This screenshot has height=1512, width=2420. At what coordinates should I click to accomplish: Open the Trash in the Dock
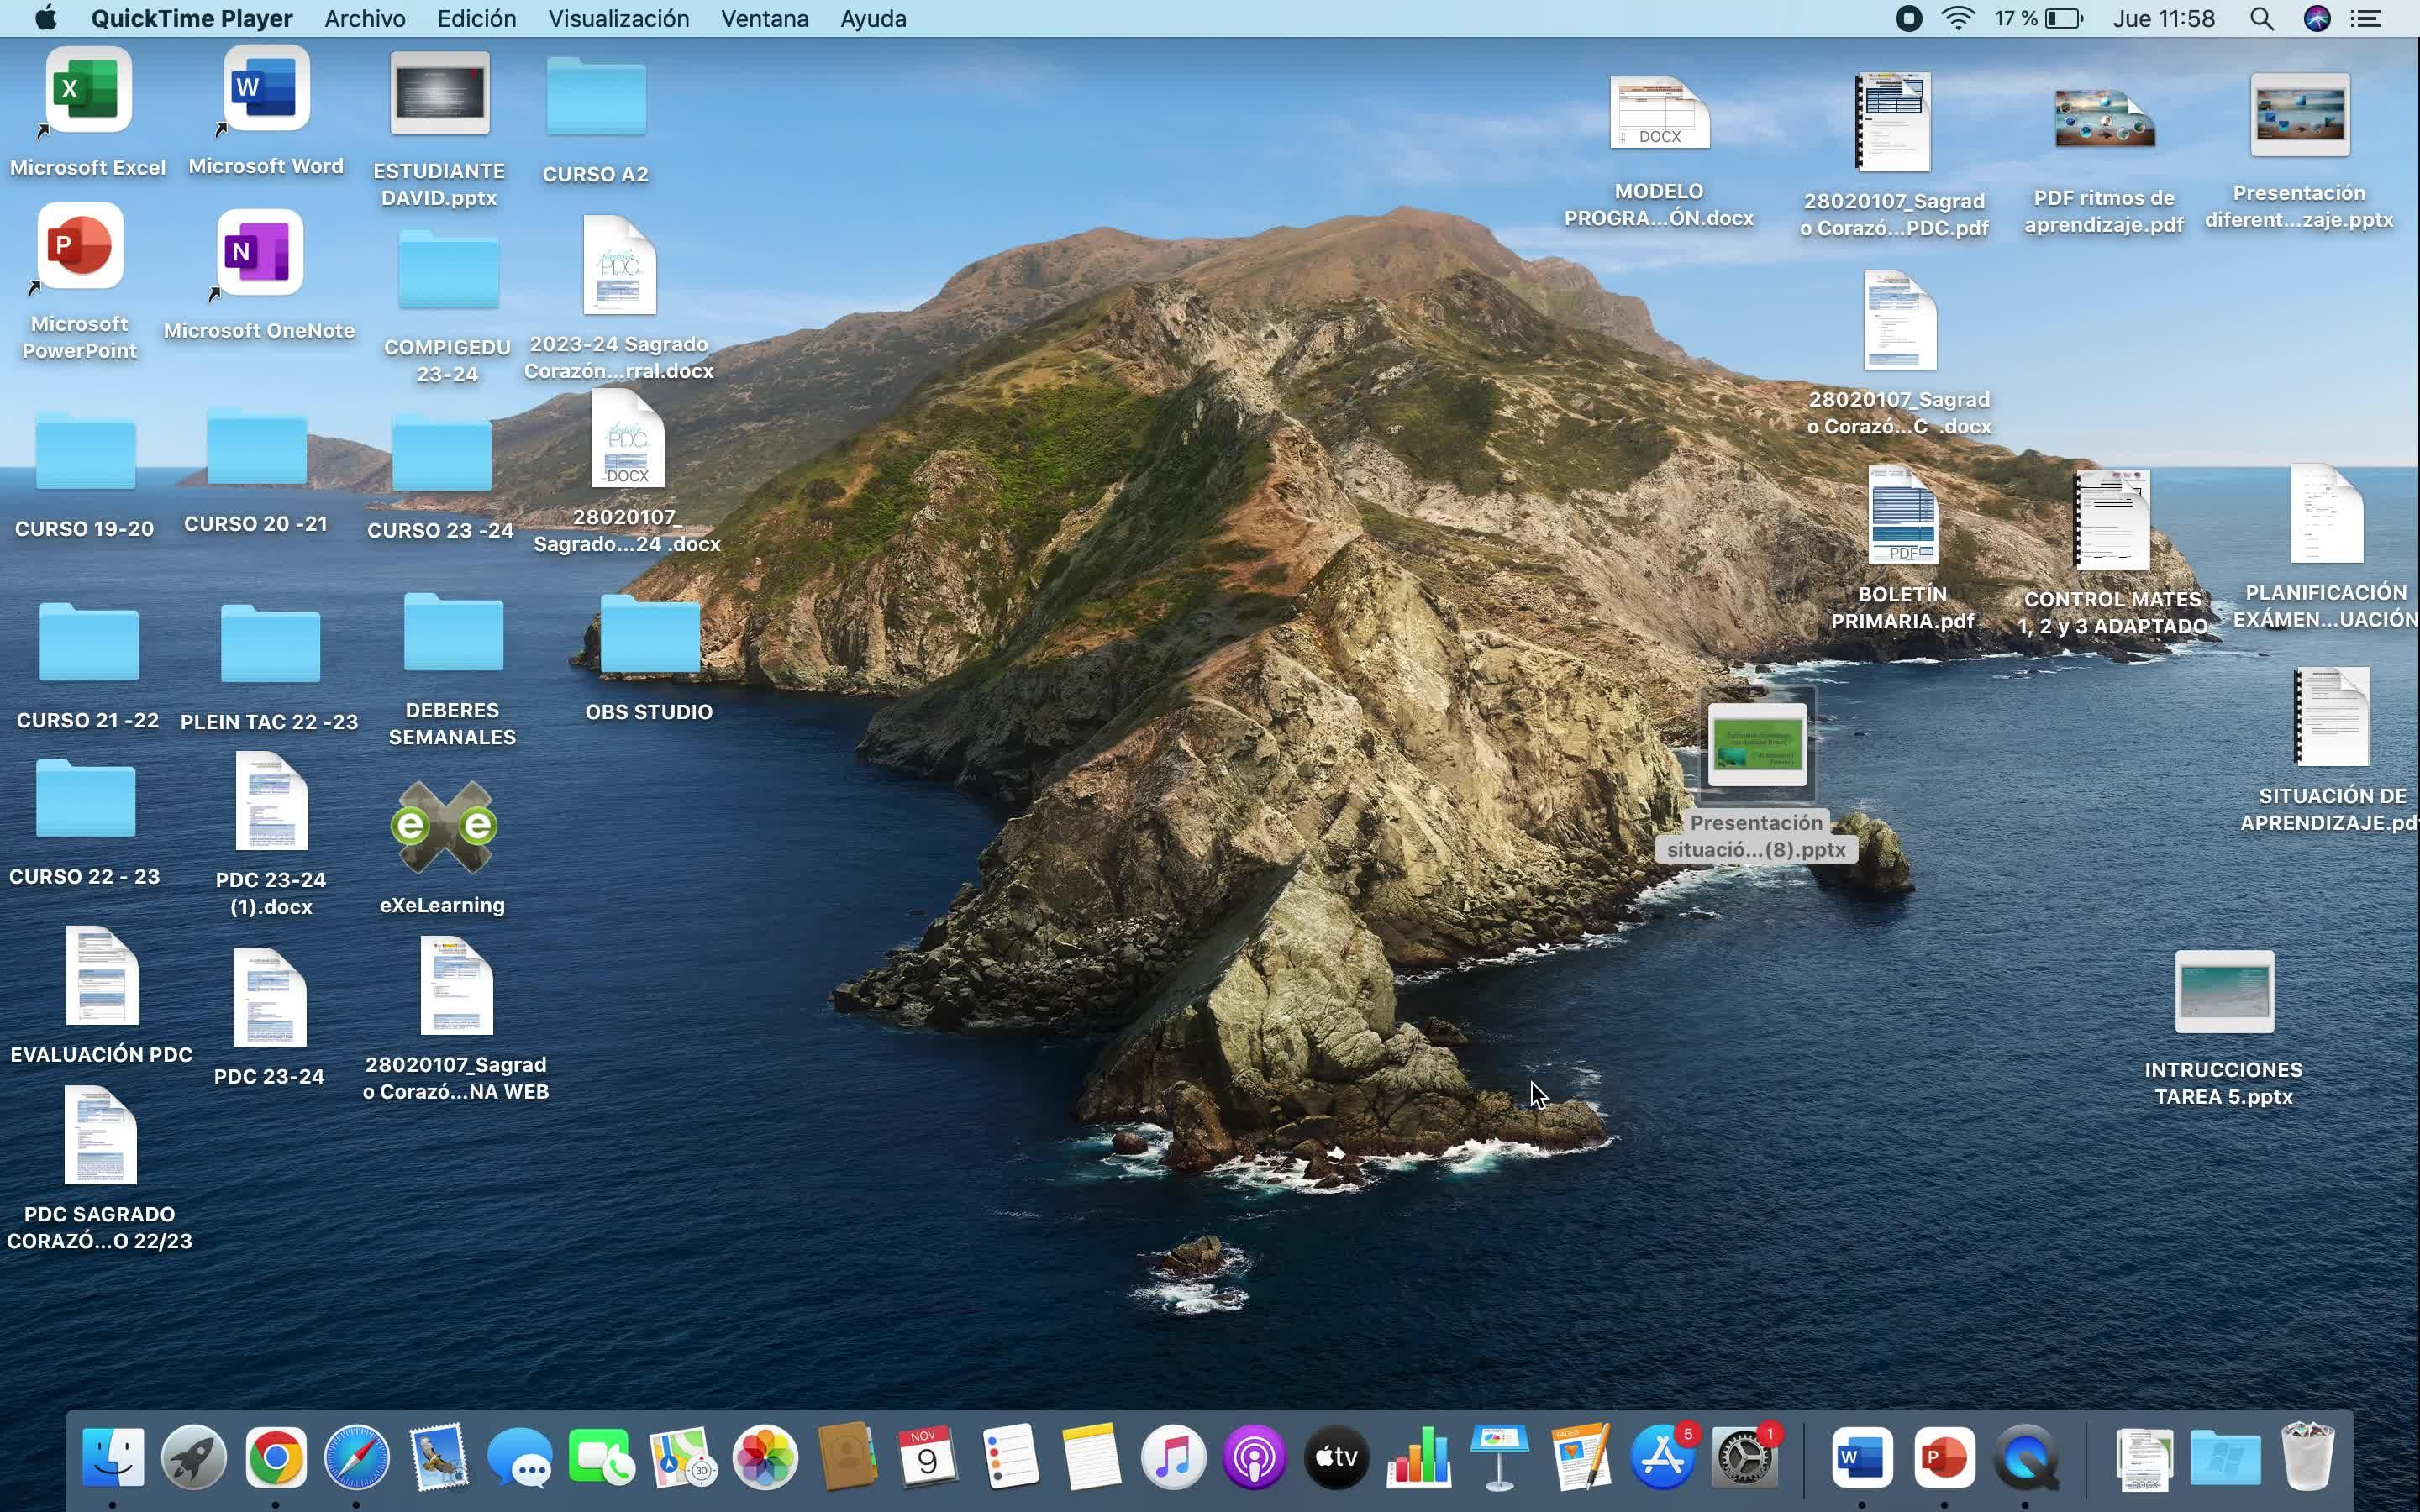coord(2307,1457)
